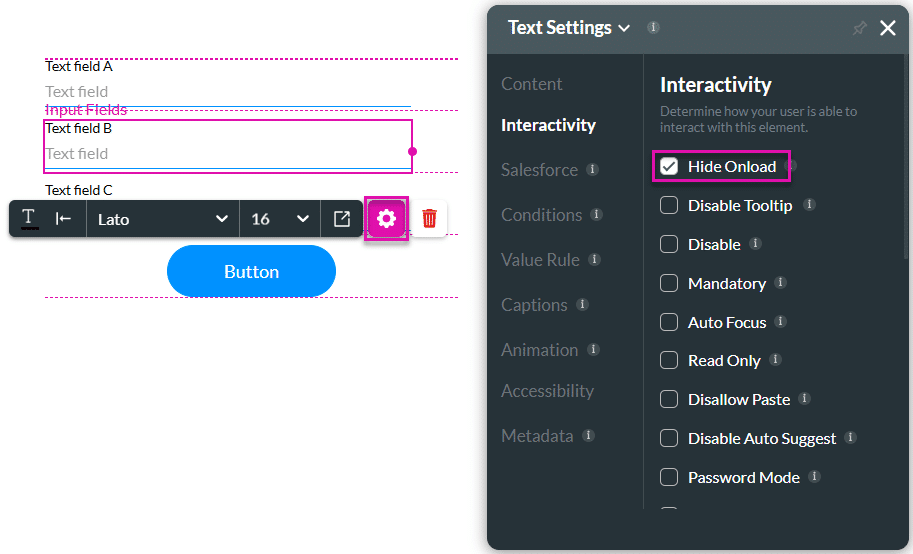
Task: Click the indent alignment icon in toolbar
Action: pos(63,218)
